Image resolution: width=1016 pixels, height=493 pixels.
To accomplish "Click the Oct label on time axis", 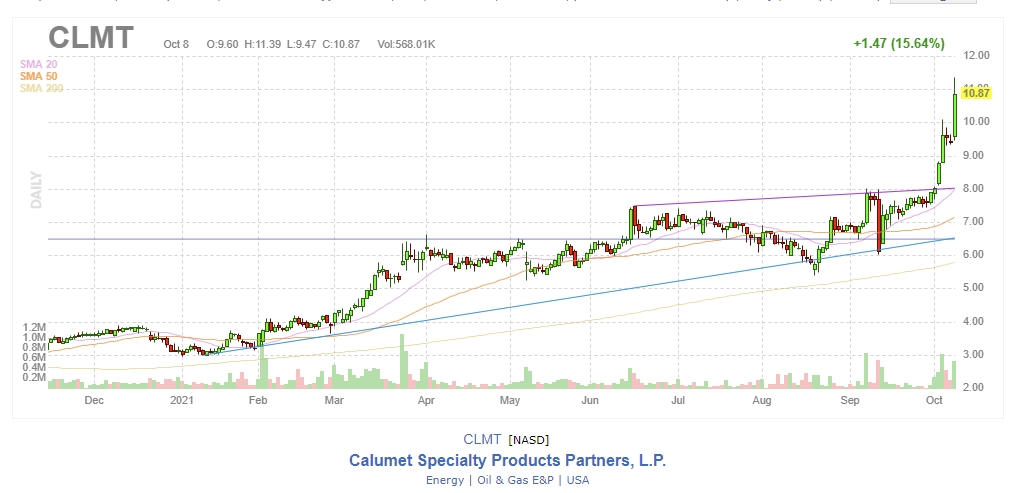I will (x=934, y=401).
